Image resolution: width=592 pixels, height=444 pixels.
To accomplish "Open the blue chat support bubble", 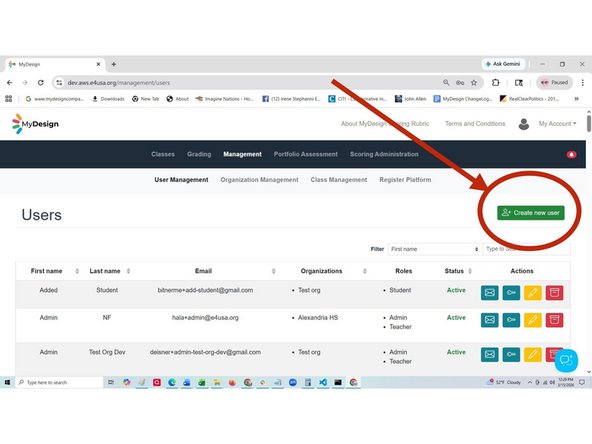I will click(566, 360).
